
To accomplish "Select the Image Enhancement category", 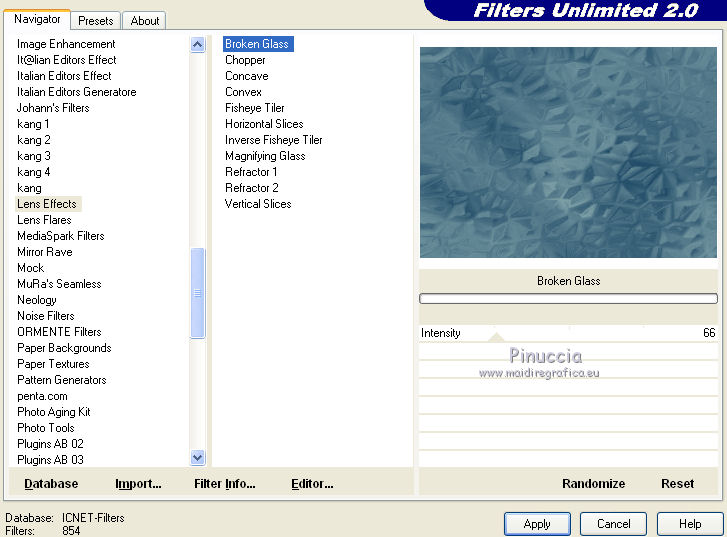I will (66, 44).
